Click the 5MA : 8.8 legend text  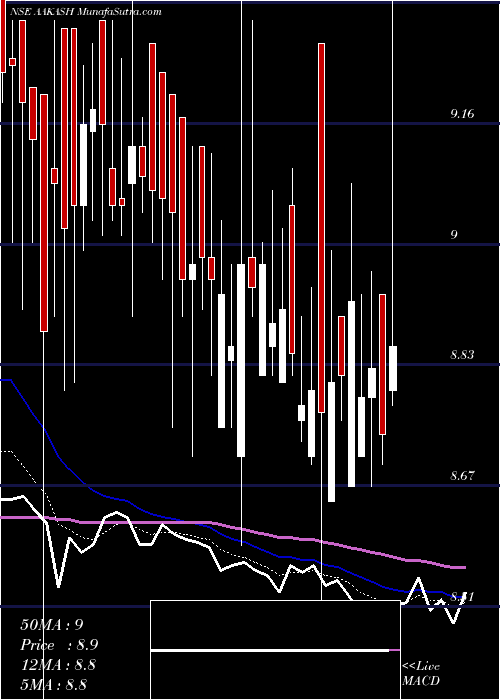click(53, 684)
